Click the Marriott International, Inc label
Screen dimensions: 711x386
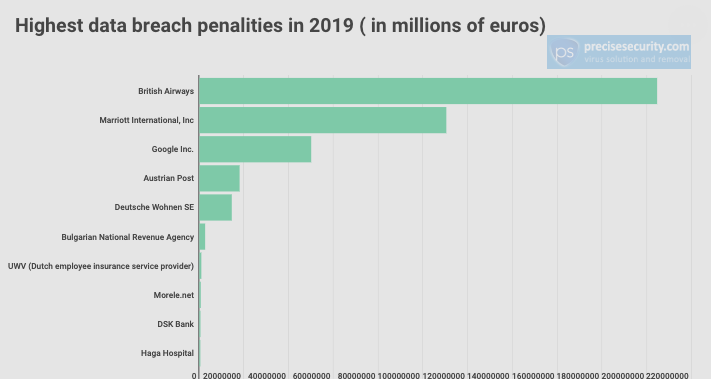146,120
